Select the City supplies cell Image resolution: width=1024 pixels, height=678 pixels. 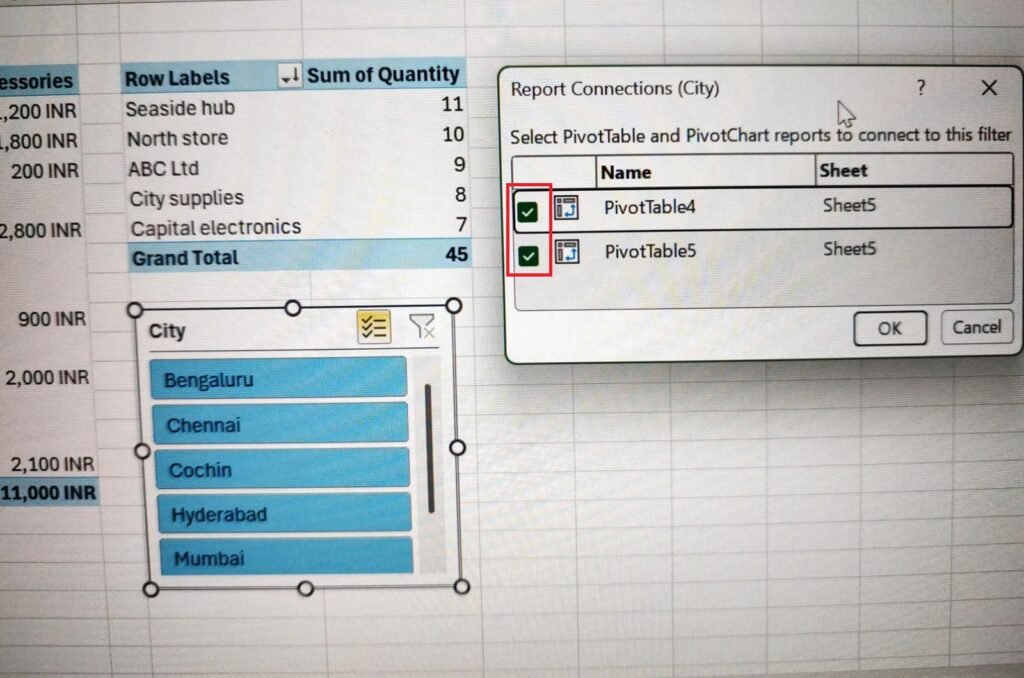coord(186,199)
